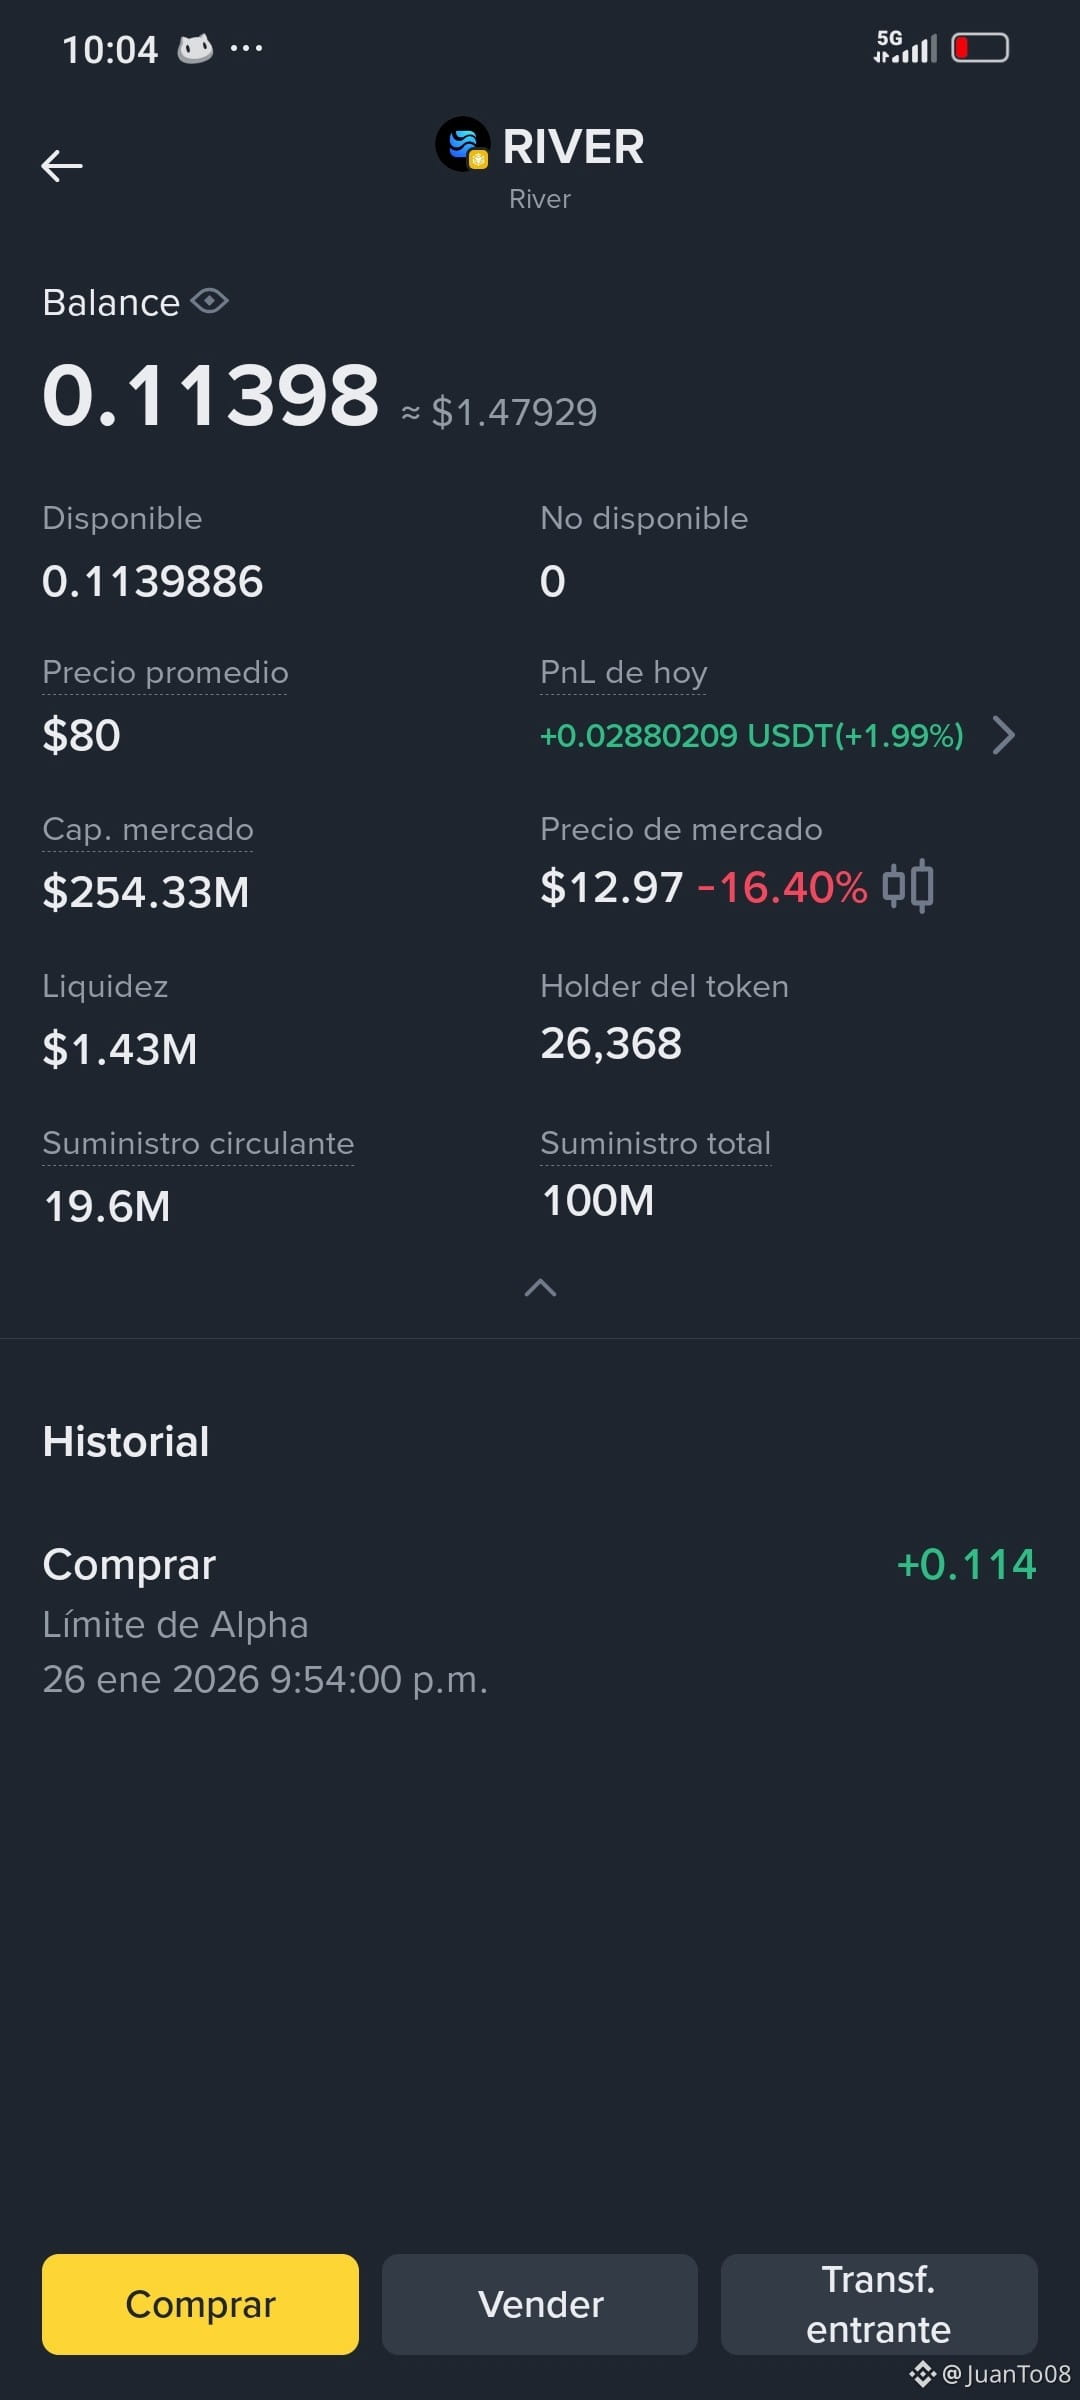1080x2400 pixels.
Task: Tap the Cap. mercado label
Action: tap(148, 829)
